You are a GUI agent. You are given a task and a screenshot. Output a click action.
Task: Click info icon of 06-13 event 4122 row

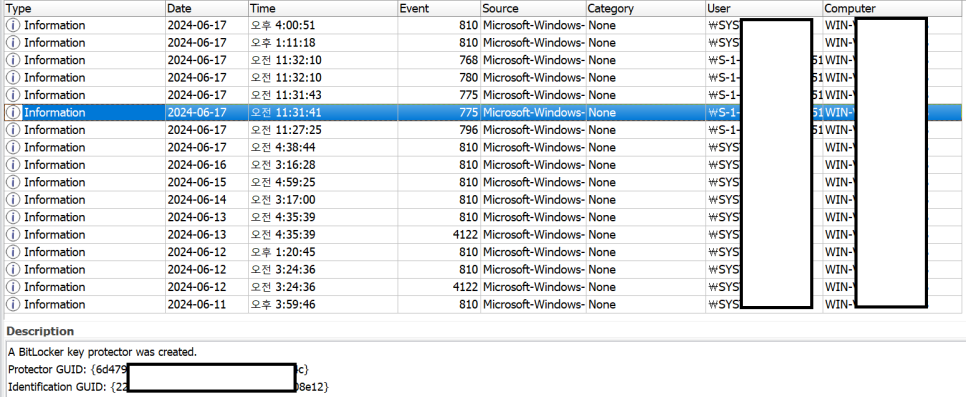(x=12, y=234)
